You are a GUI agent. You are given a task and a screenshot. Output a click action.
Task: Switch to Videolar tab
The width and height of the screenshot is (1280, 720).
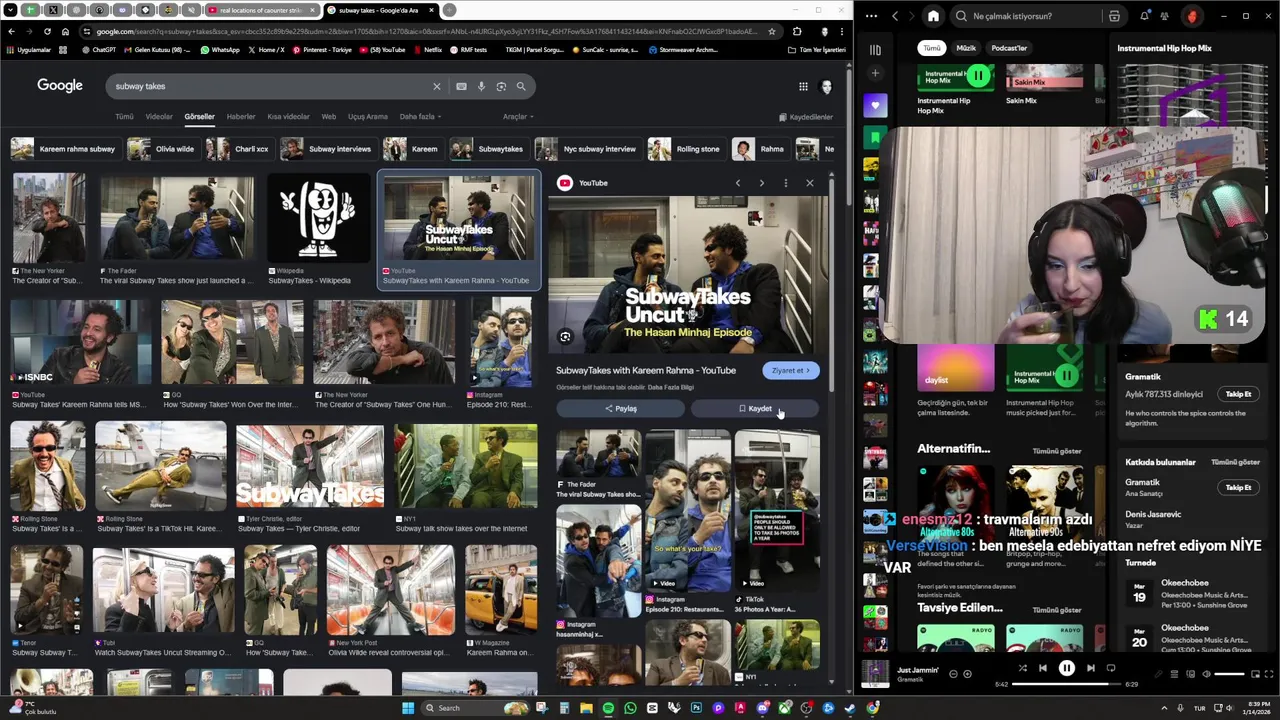159,117
